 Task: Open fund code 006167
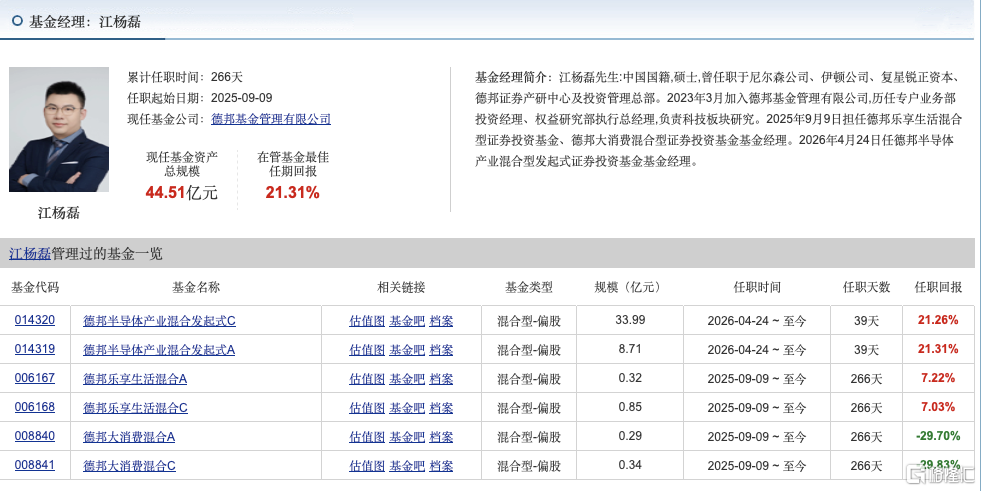coord(34,378)
